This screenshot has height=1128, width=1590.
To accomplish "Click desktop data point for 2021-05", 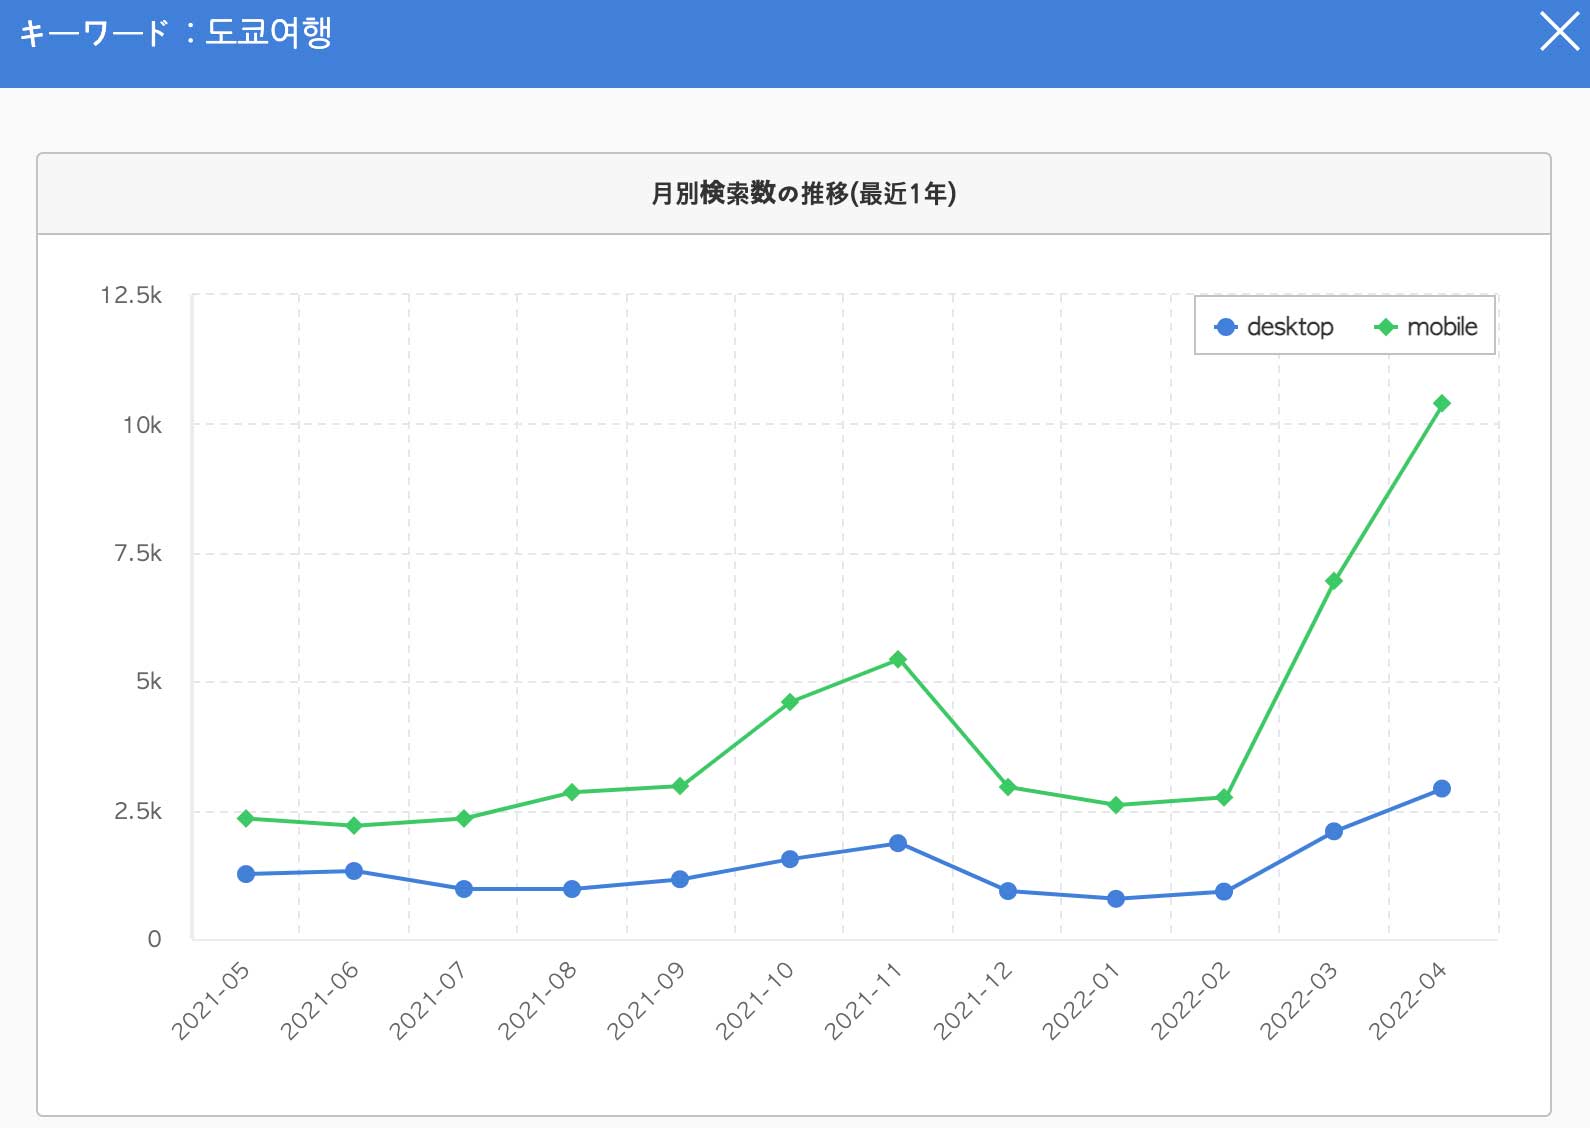I will 246,874.
